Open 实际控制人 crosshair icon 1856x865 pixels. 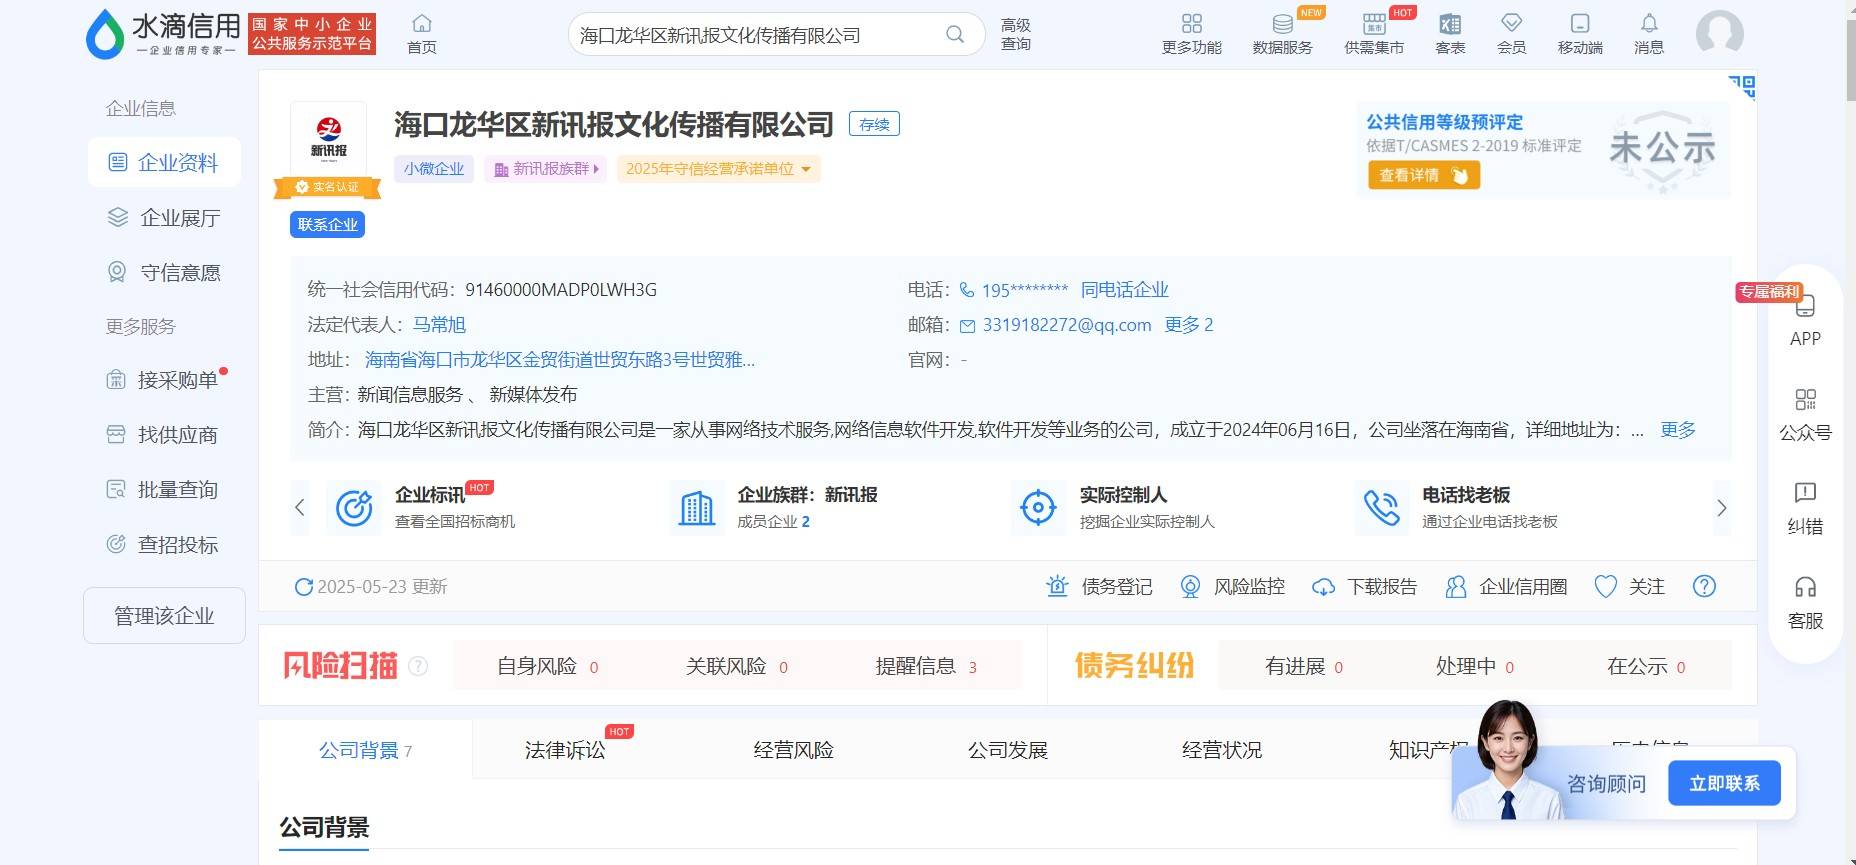(x=1039, y=508)
